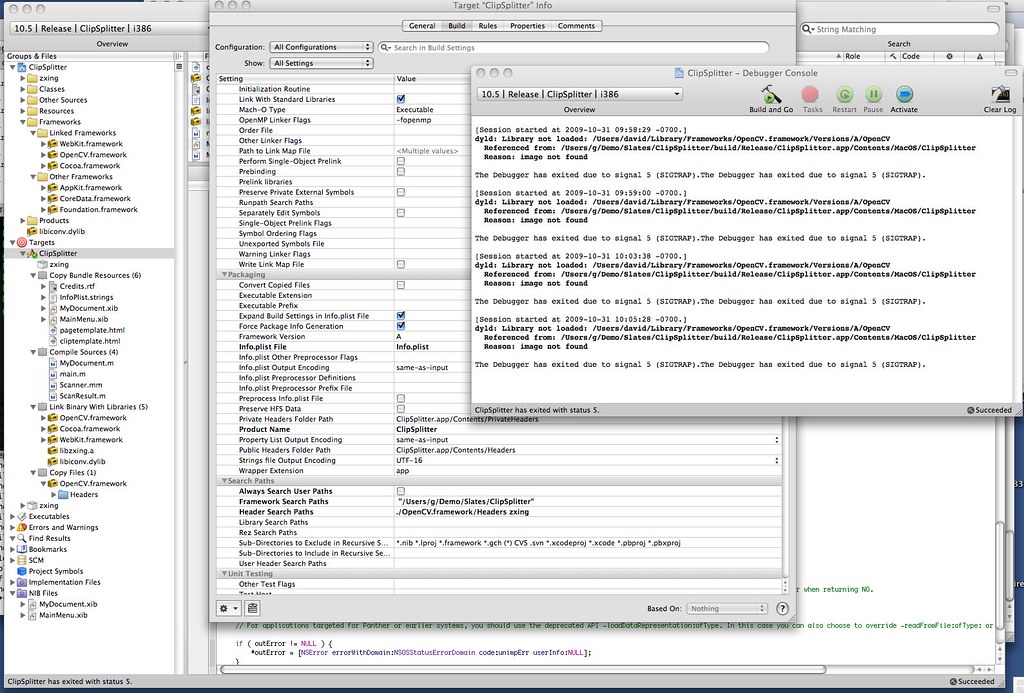
Task: Click the Find Results magnifier icon
Action: pos(22,538)
